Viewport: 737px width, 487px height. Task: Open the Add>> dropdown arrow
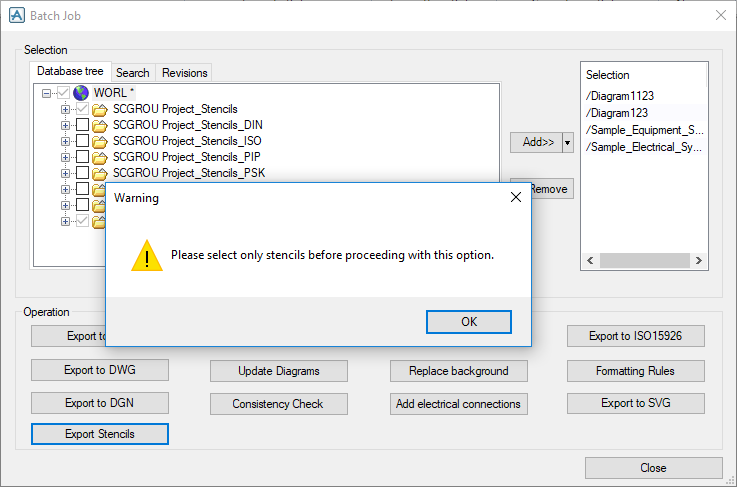[x=568, y=143]
